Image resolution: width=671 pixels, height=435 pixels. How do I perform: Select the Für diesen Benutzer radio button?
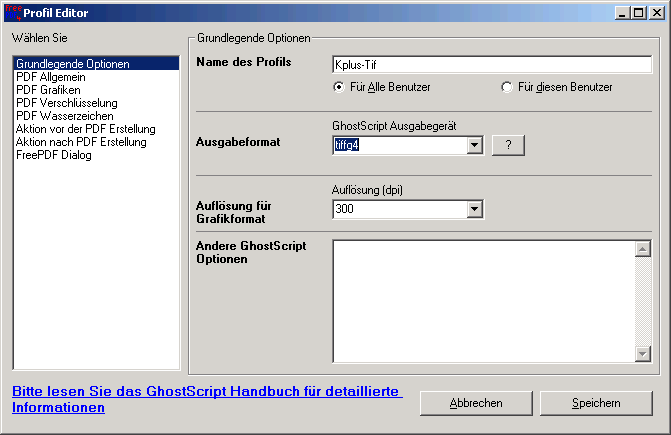(x=507, y=88)
